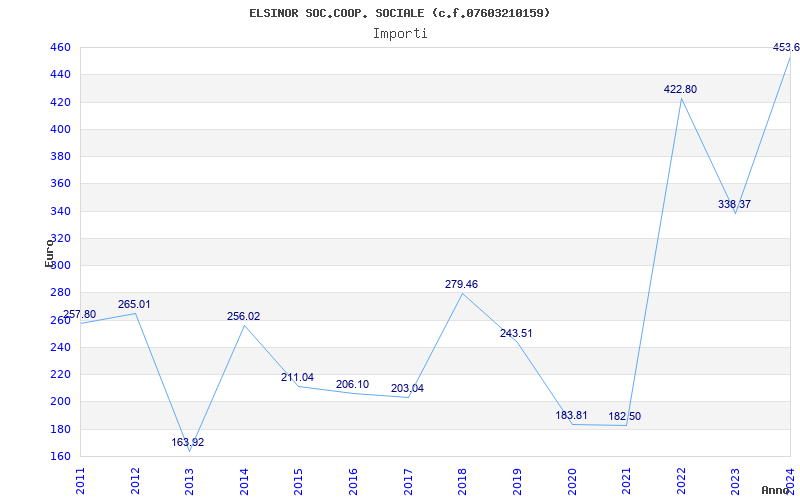Click the 453.6 top-right value label
The height and width of the screenshot is (500, 800).
pos(786,48)
